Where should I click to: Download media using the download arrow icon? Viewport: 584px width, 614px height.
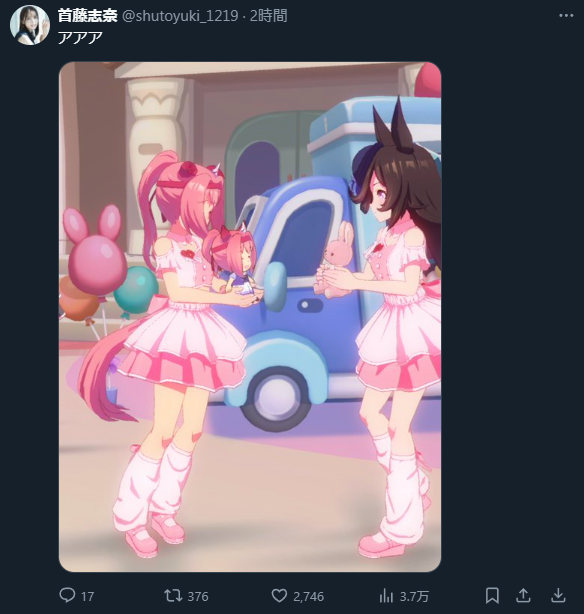tap(558, 596)
